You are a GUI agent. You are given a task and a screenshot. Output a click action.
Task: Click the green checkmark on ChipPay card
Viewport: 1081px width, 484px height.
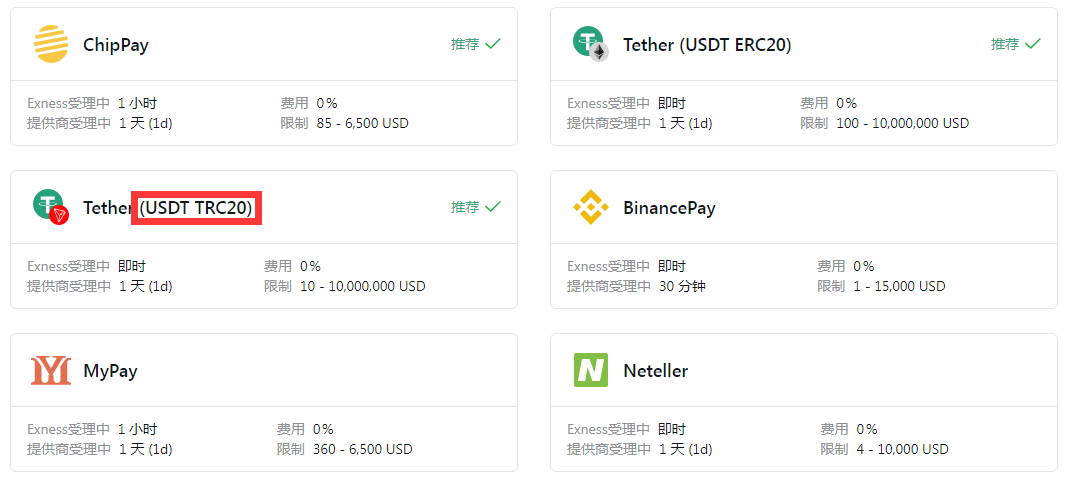tap(493, 44)
